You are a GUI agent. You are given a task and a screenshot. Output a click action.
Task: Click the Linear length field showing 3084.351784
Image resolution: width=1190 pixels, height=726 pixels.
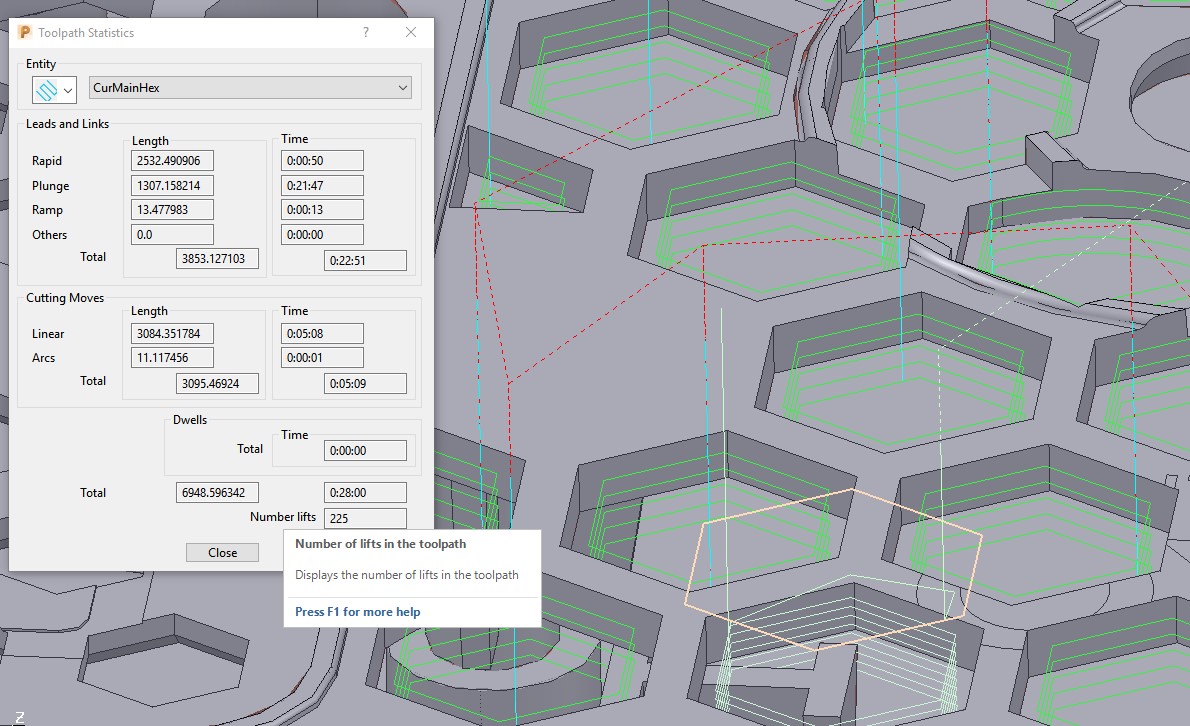point(172,333)
